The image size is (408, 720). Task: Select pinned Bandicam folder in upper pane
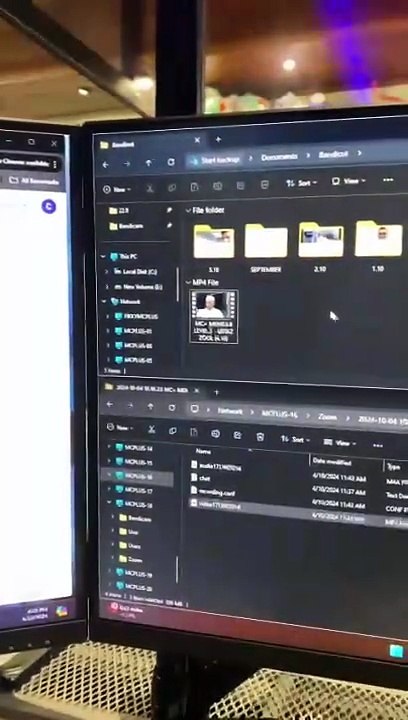point(125,226)
